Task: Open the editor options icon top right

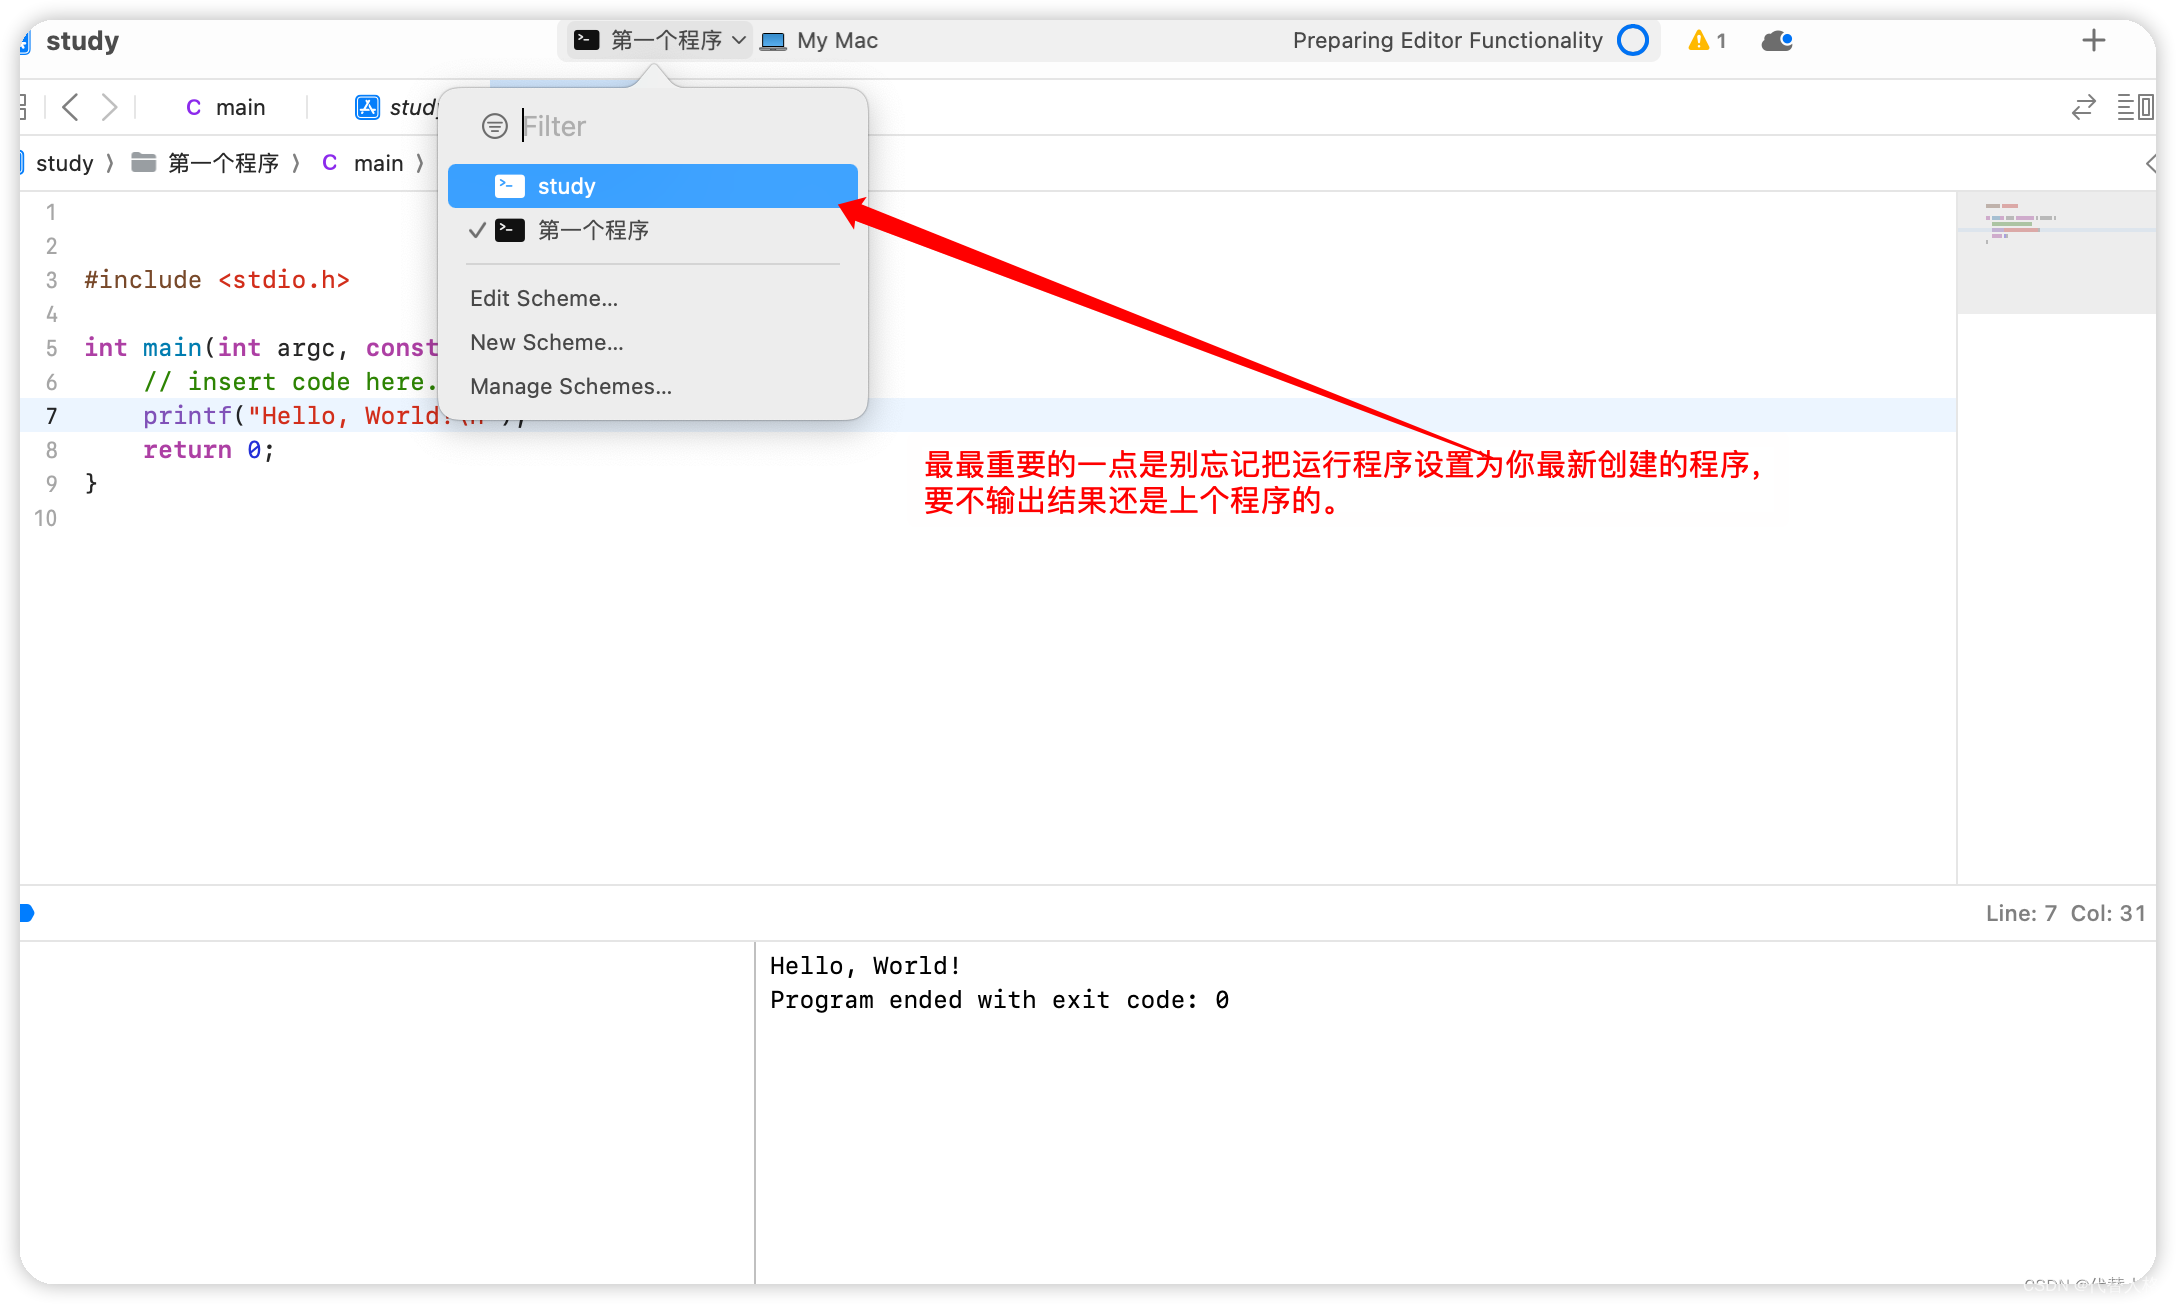Action: 2136,106
